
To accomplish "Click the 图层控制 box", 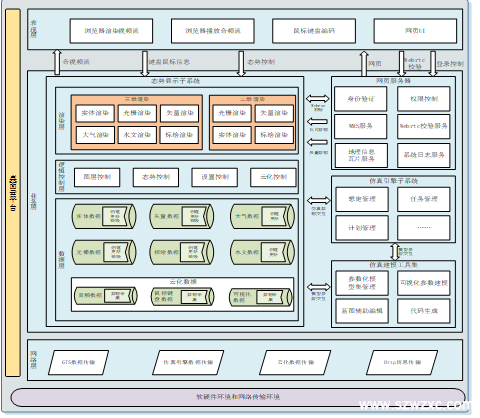I will [x=97, y=177].
